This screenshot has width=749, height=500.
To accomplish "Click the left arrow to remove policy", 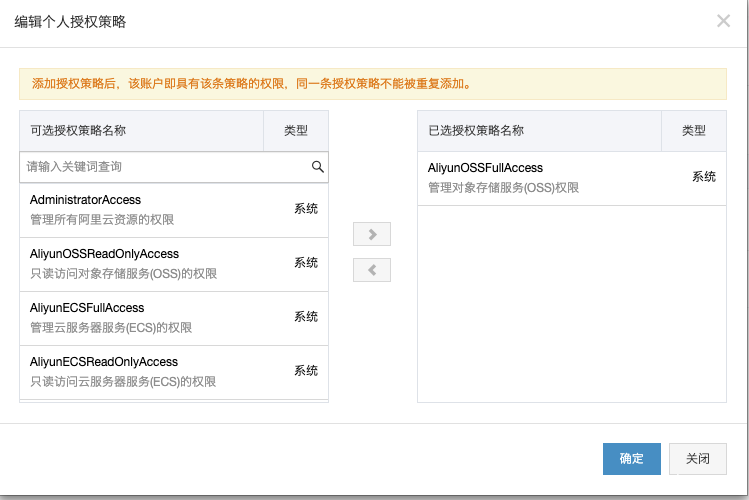I will (372, 270).
